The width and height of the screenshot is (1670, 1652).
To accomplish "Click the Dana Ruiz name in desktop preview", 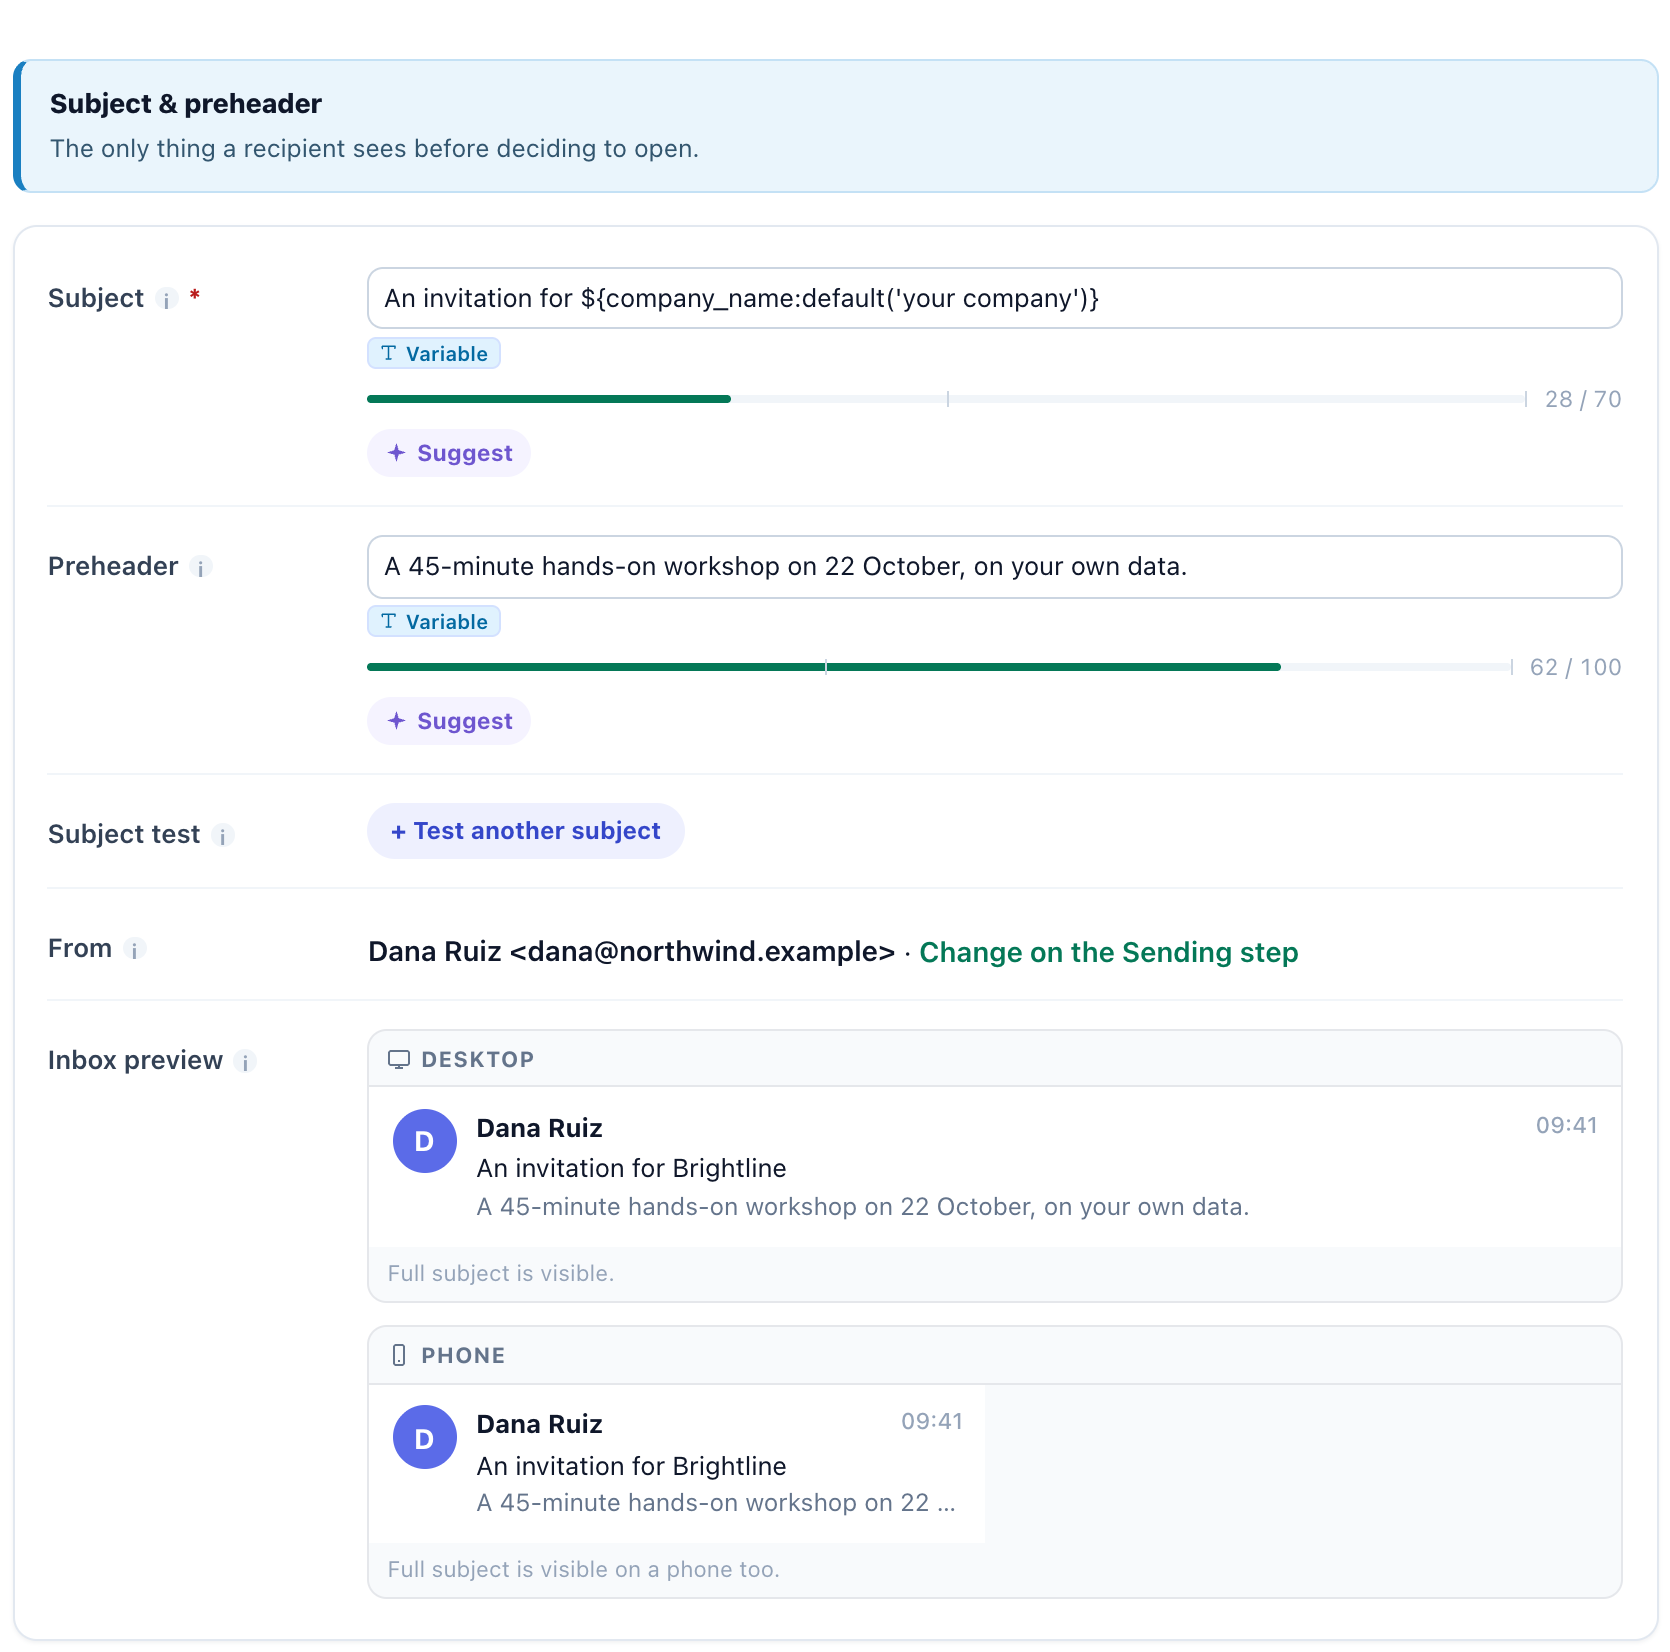I will [539, 1128].
